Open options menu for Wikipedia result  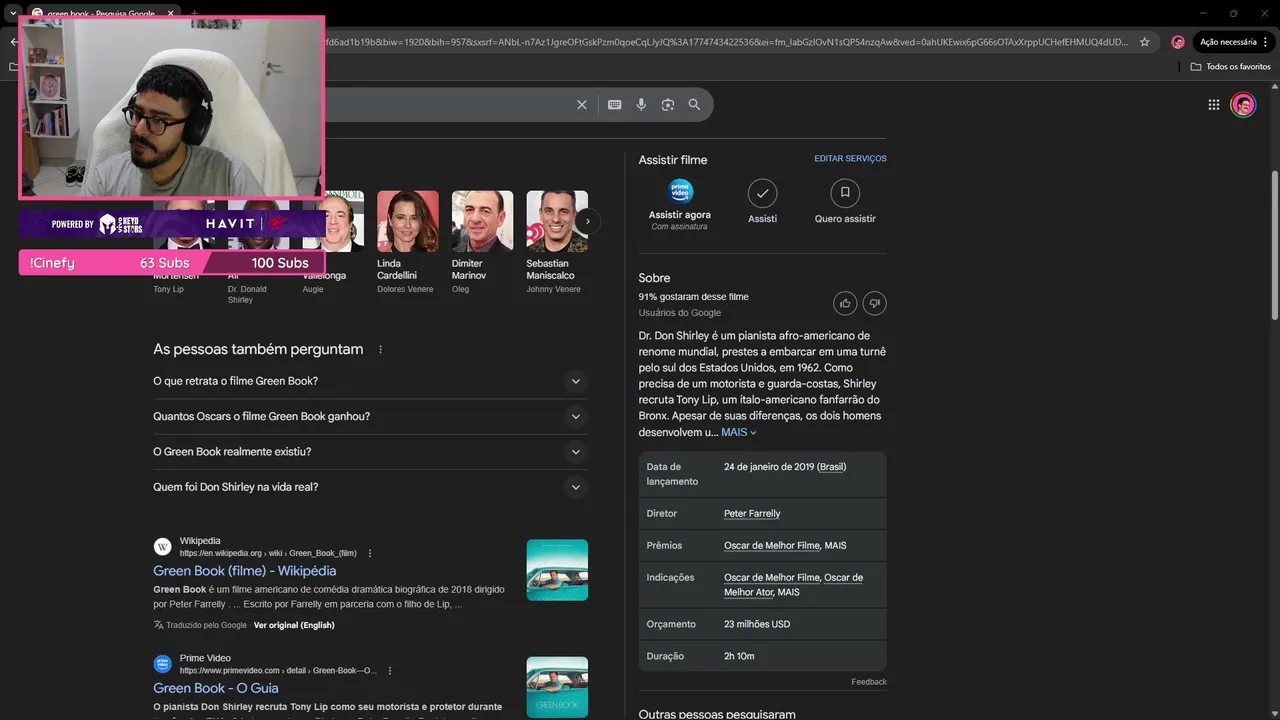pos(370,553)
